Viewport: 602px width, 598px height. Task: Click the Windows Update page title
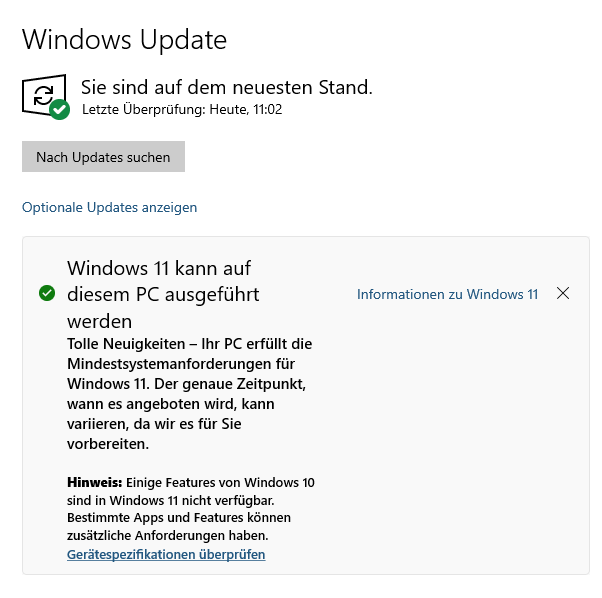tap(124, 40)
